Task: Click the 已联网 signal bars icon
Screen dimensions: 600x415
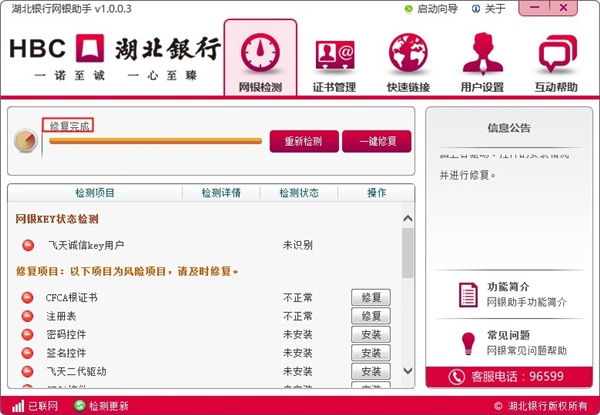Action: (x=18, y=406)
